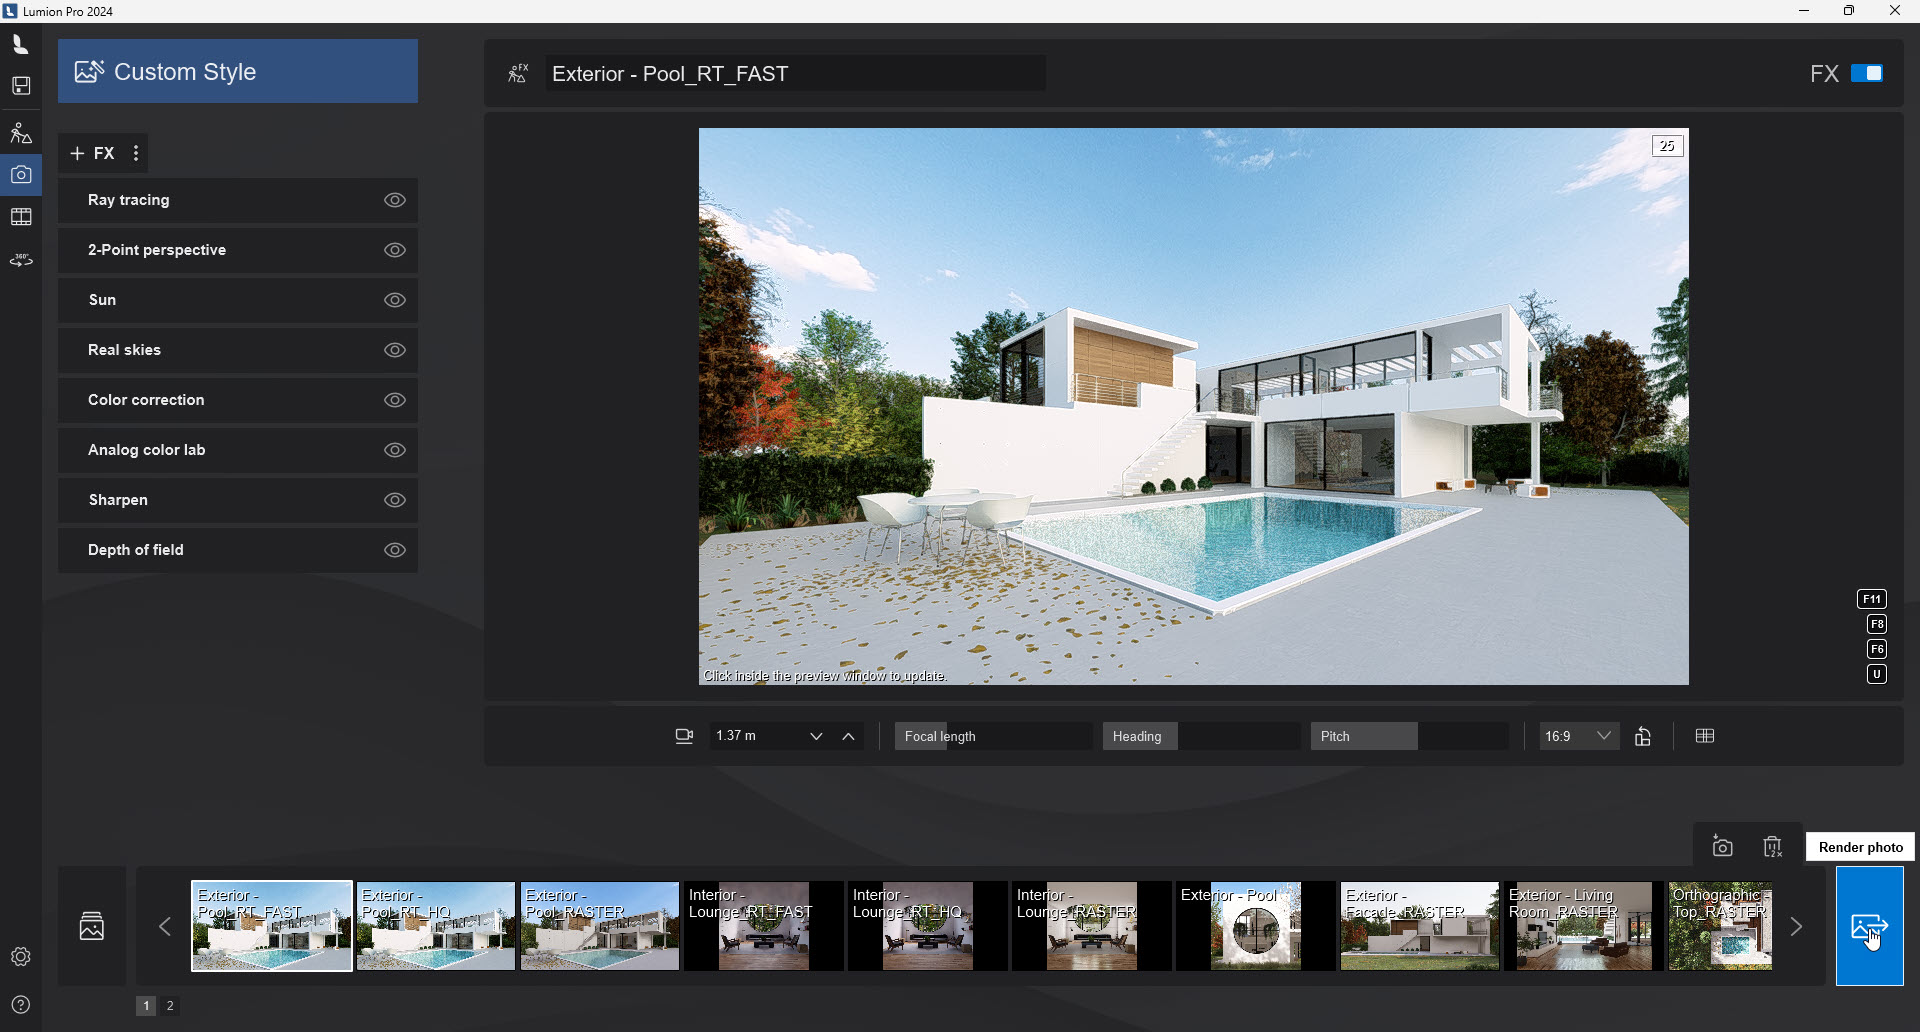
Task: Click the Custom Style button
Action: point(238,72)
